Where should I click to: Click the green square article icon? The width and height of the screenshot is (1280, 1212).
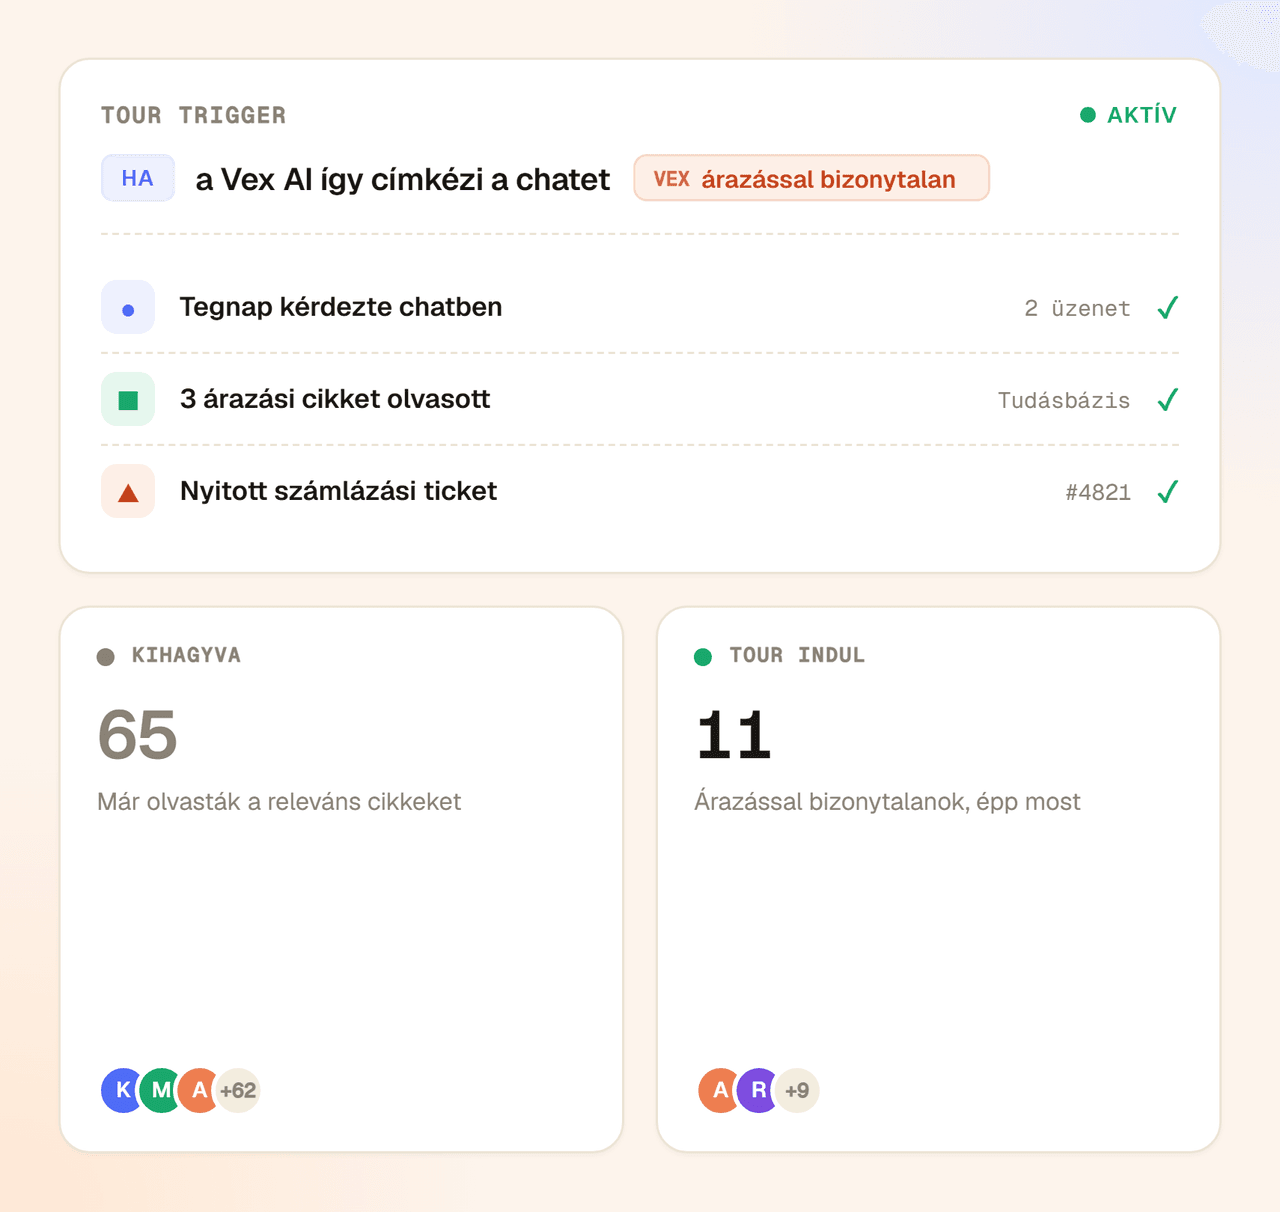point(128,399)
